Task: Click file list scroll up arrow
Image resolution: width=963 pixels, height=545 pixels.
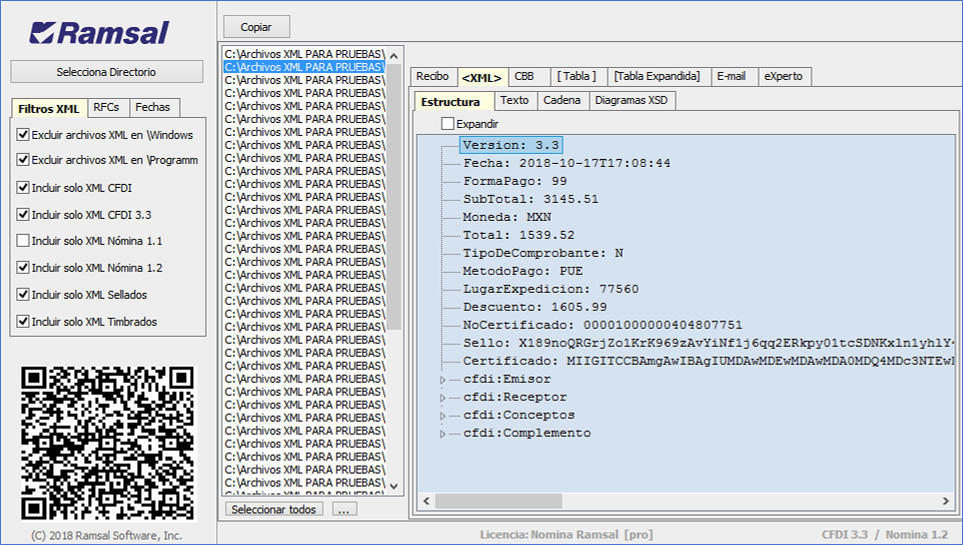Action: click(394, 56)
